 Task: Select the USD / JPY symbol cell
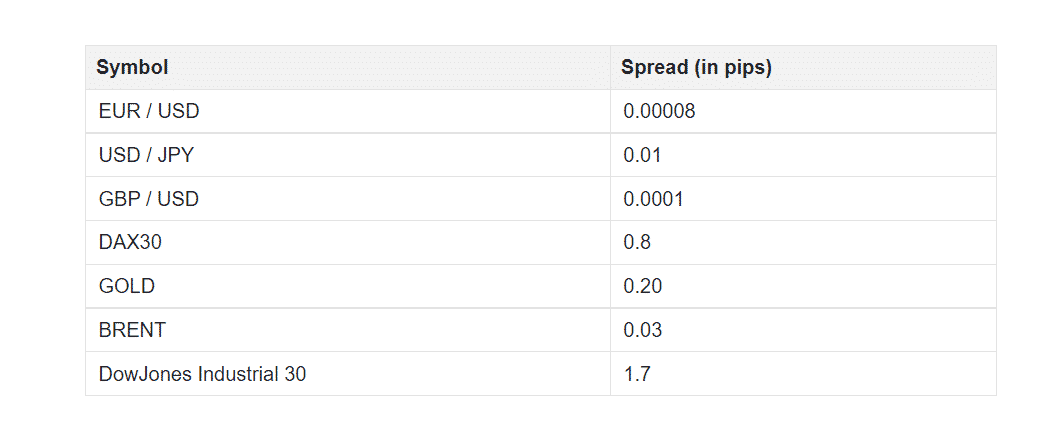[x=348, y=155]
